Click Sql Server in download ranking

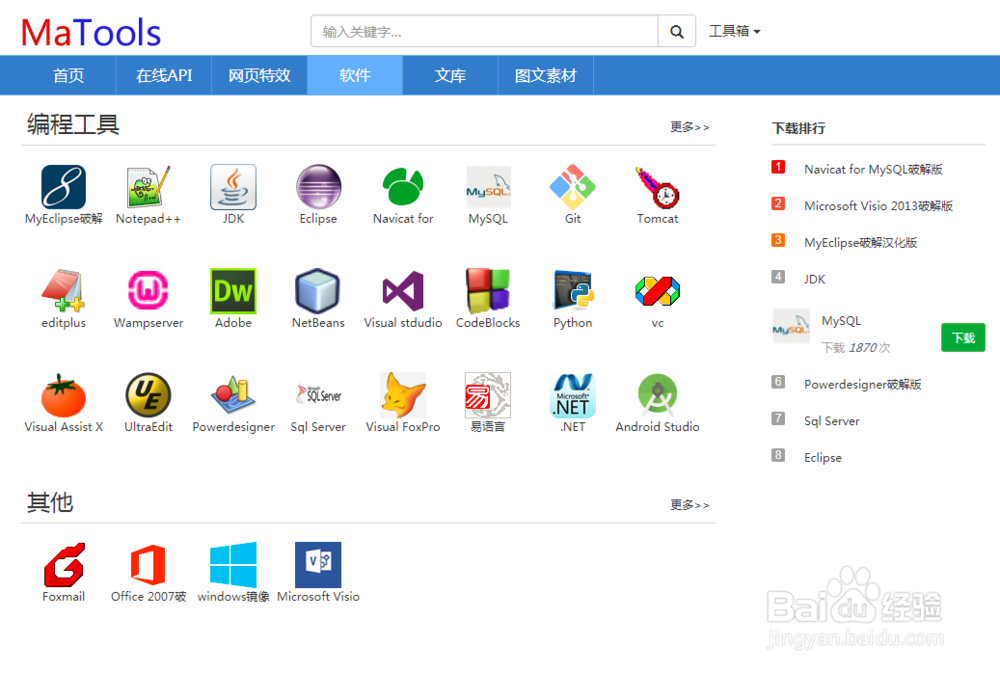coord(832,421)
